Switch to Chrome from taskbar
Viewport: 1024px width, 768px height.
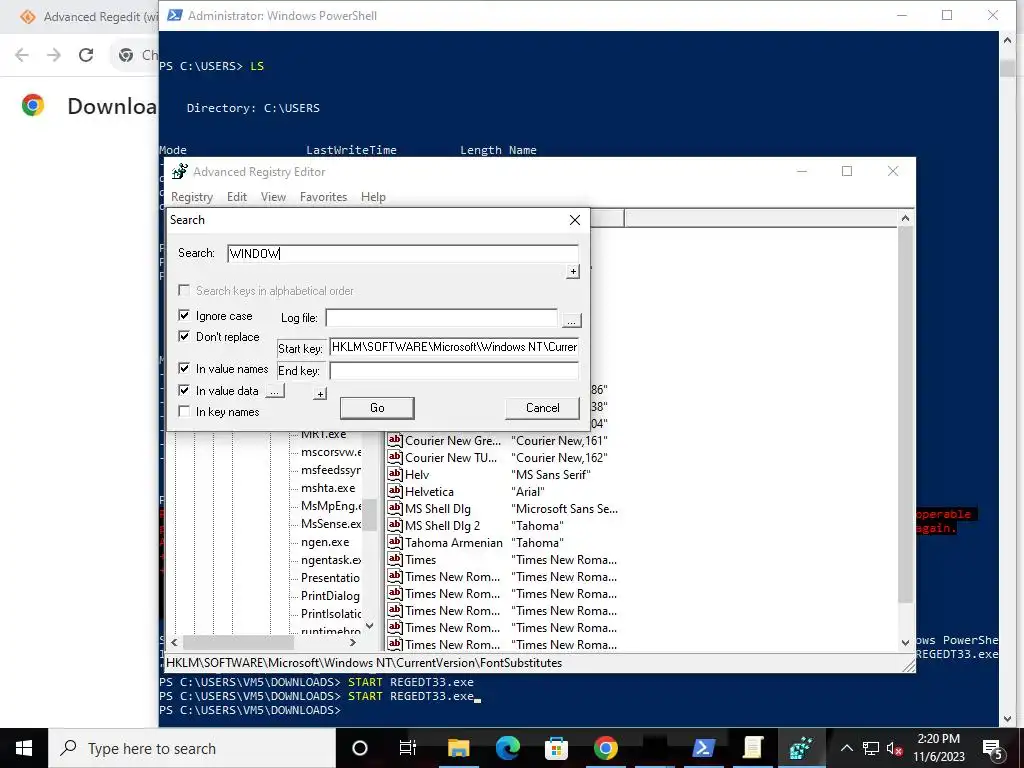(x=605, y=748)
